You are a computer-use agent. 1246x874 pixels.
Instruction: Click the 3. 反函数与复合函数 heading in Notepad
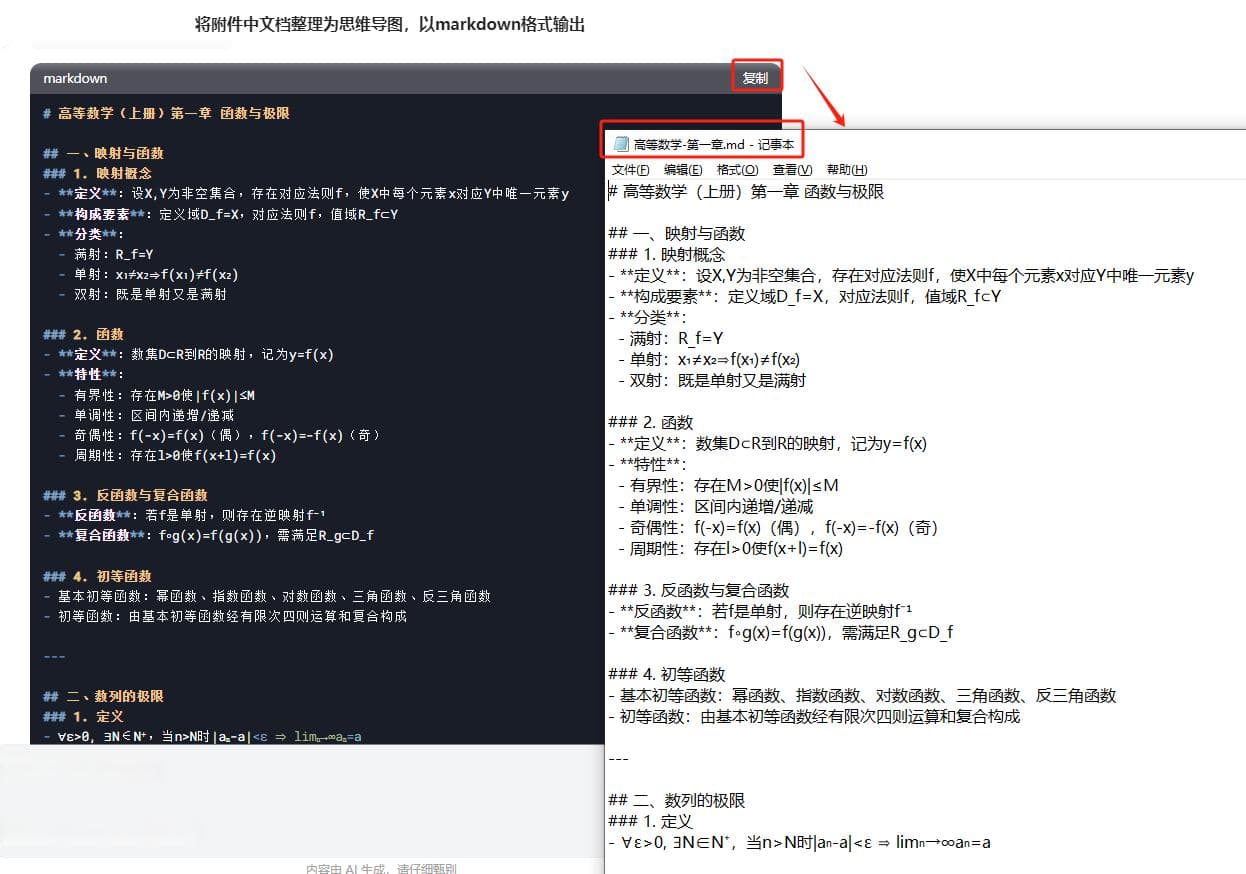tap(699, 591)
